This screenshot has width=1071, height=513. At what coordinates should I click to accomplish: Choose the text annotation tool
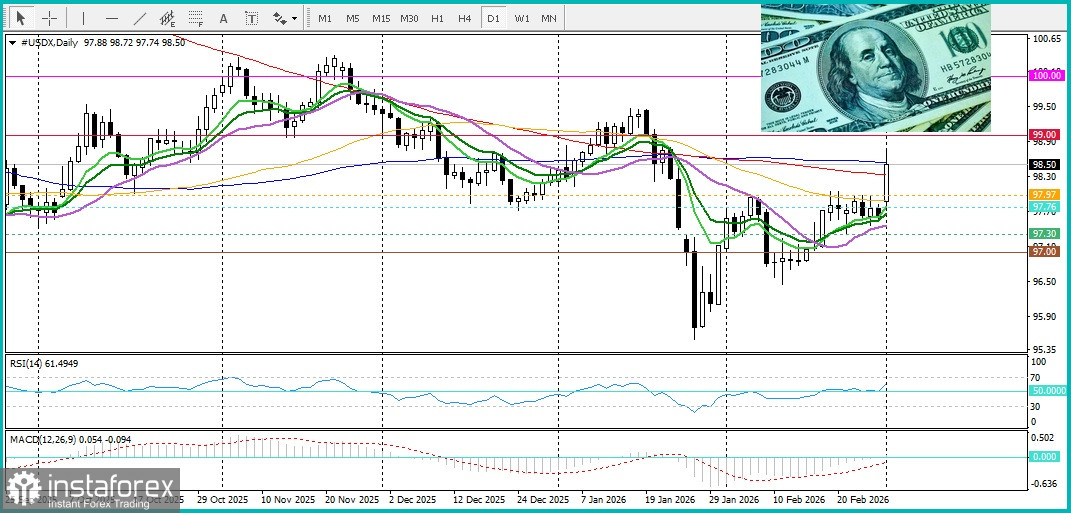click(223, 18)
